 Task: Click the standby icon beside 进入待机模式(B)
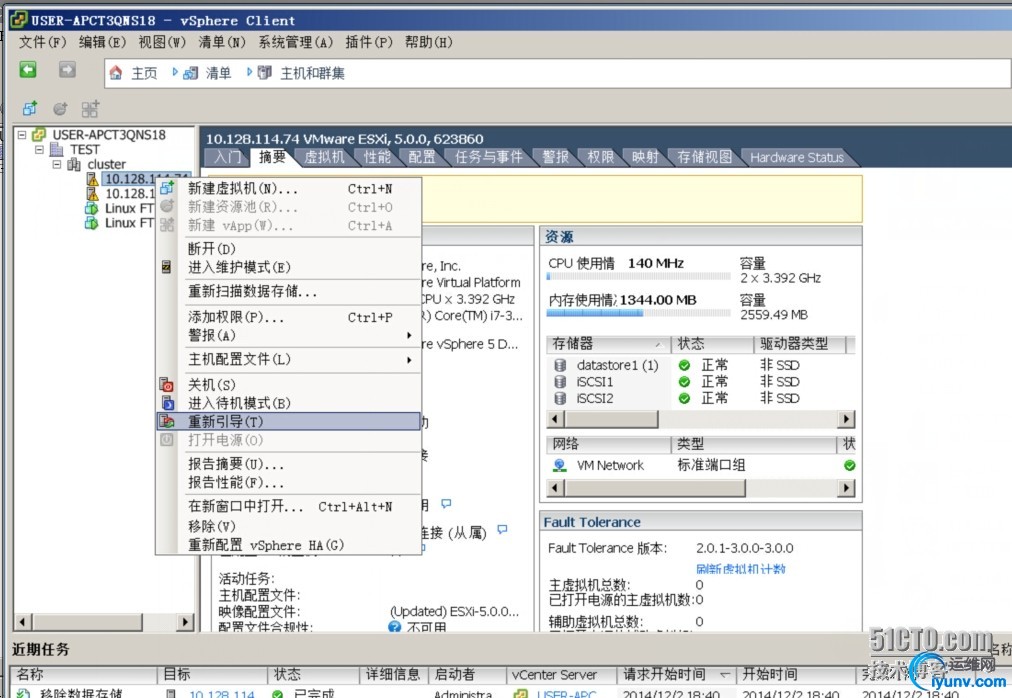[x=167, y=403]
